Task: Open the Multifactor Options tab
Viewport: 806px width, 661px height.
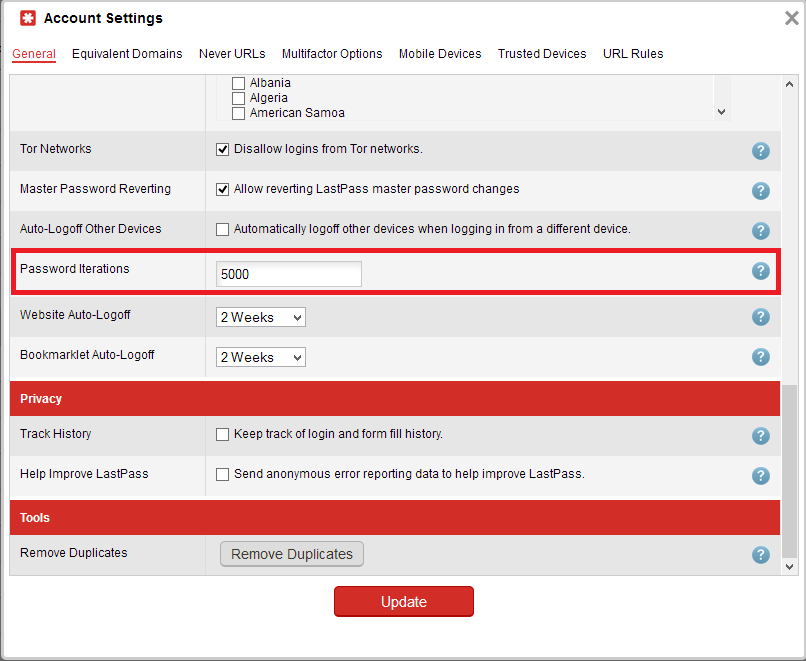Action: click(332, 54)
